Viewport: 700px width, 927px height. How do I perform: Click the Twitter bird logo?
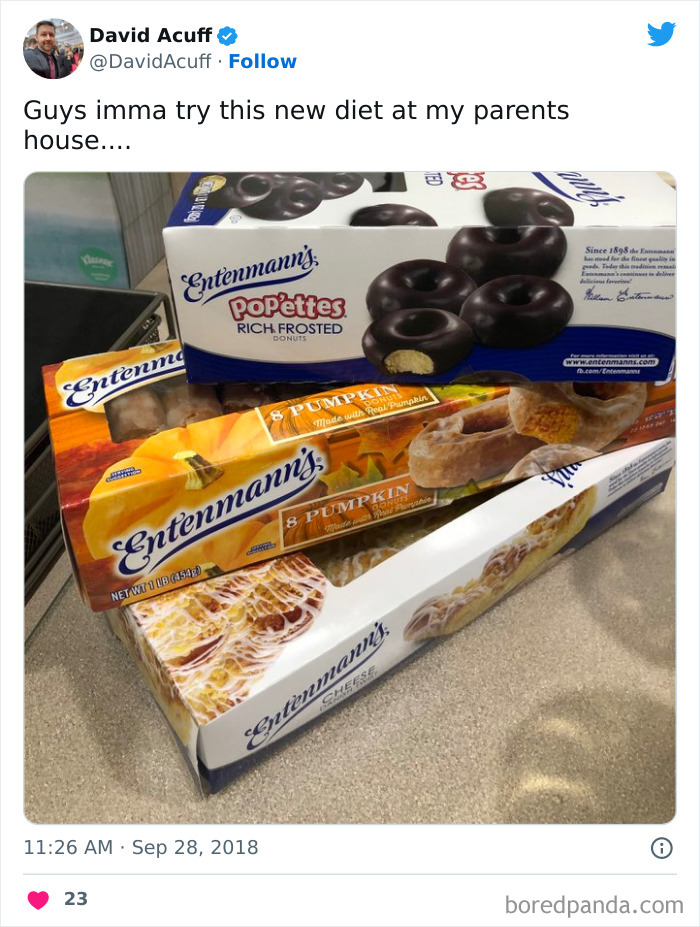(x=661, y=34)
